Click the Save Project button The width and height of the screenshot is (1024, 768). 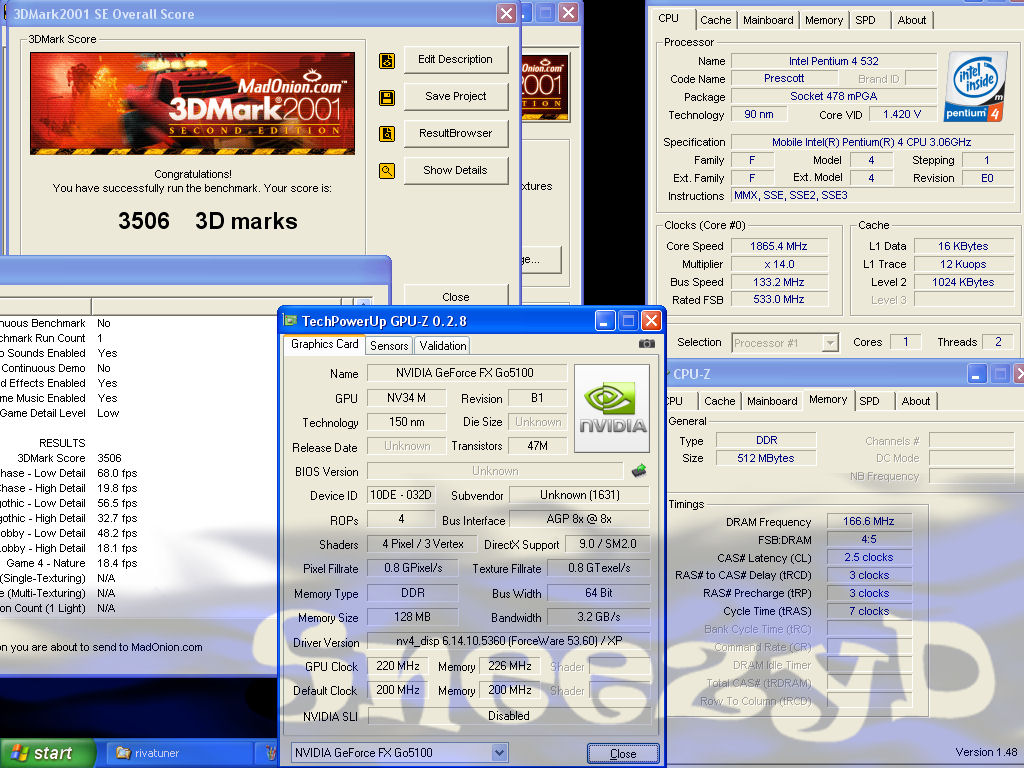tap(456, 96)
